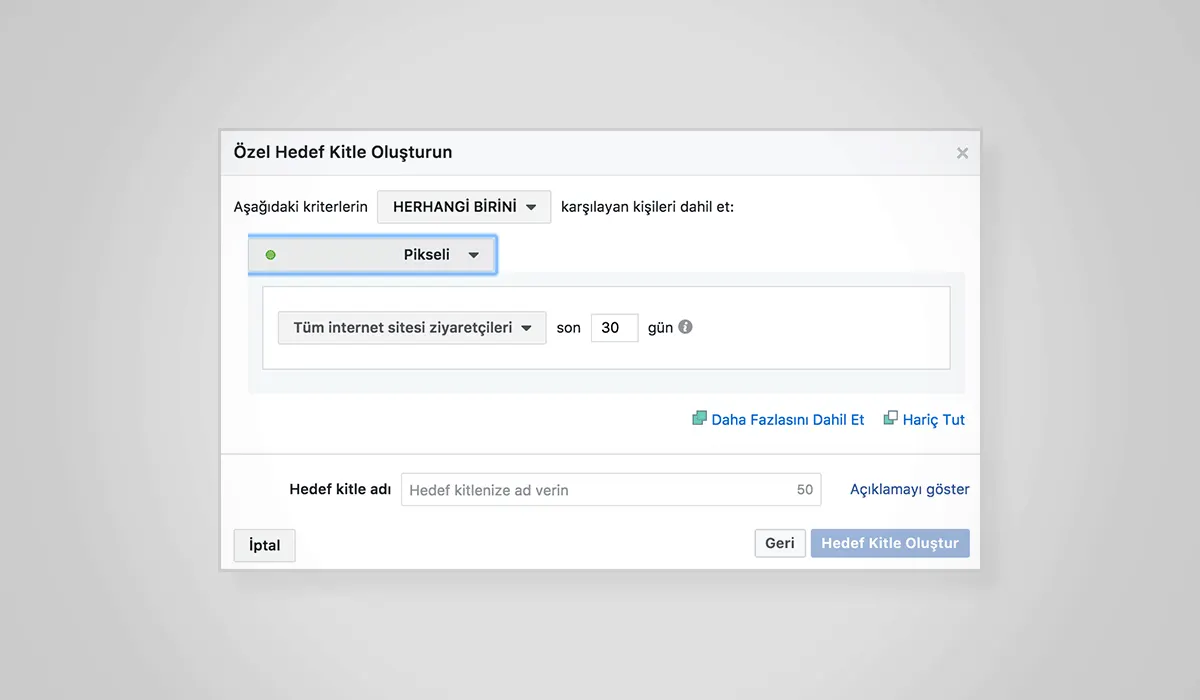Click the Açıklamayı göster link

click(910, 489)
